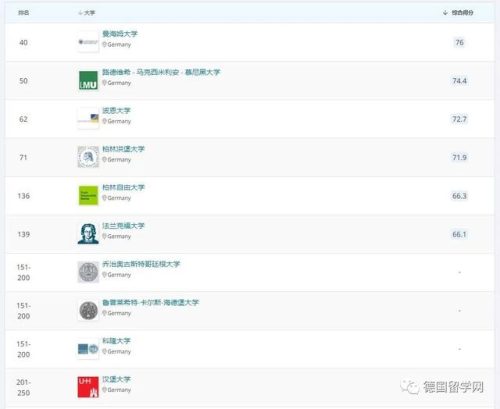Image resolution: width=500 pixels, height=409 pixels.
Task: Click the location pin under 哥廷根大学
Action: (x=104, y=275)
